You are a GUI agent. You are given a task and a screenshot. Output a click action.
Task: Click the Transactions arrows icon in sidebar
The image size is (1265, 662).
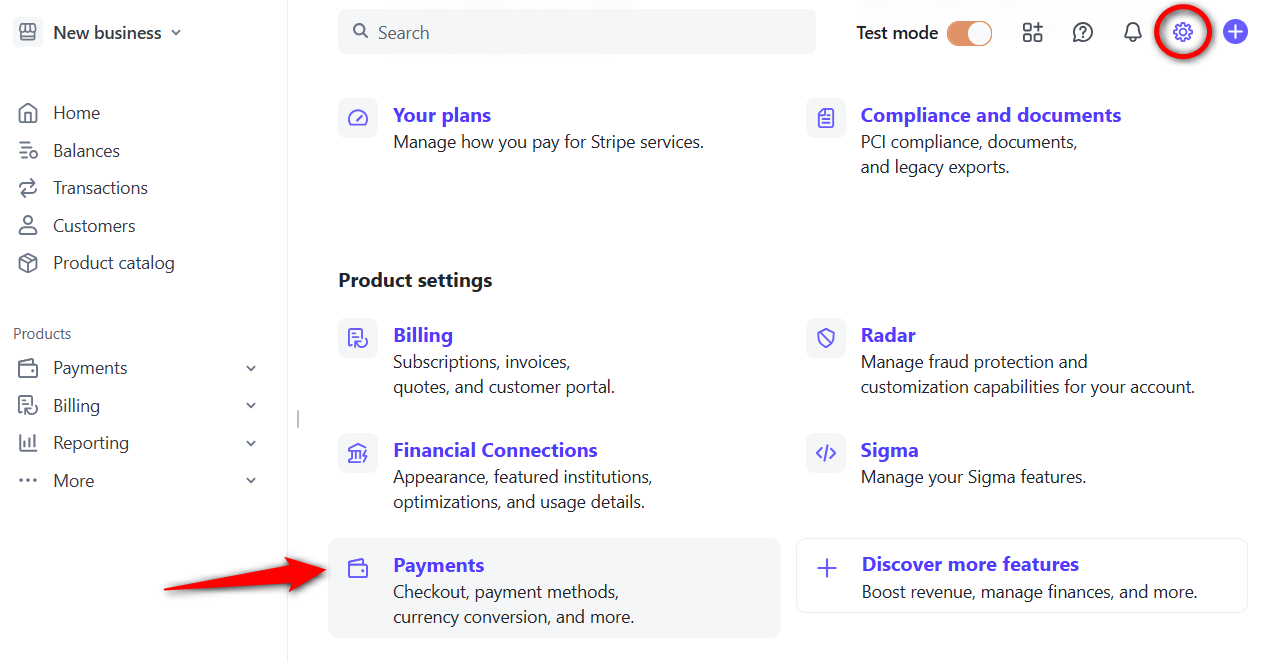point(28,188)
